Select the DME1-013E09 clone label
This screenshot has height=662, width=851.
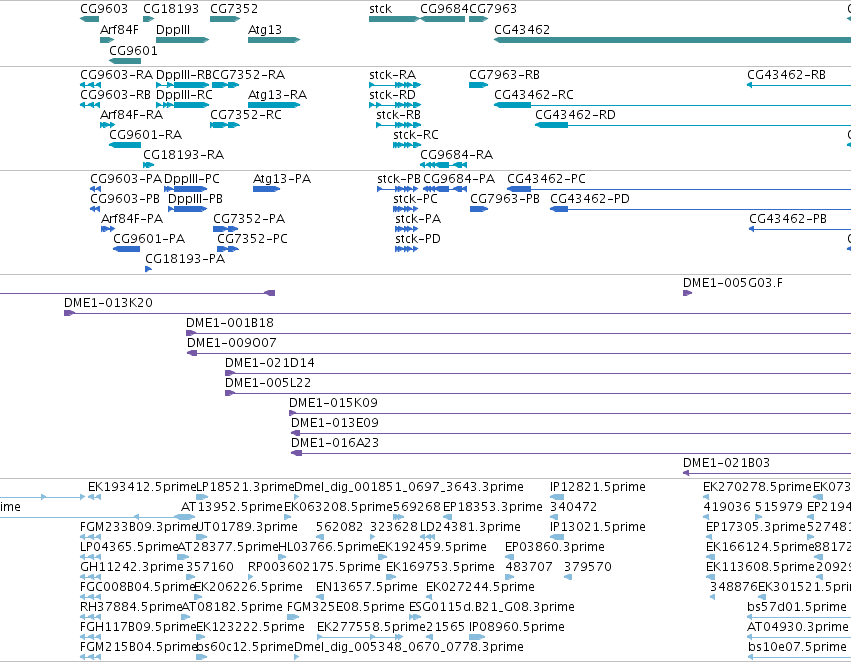[335, 423]
